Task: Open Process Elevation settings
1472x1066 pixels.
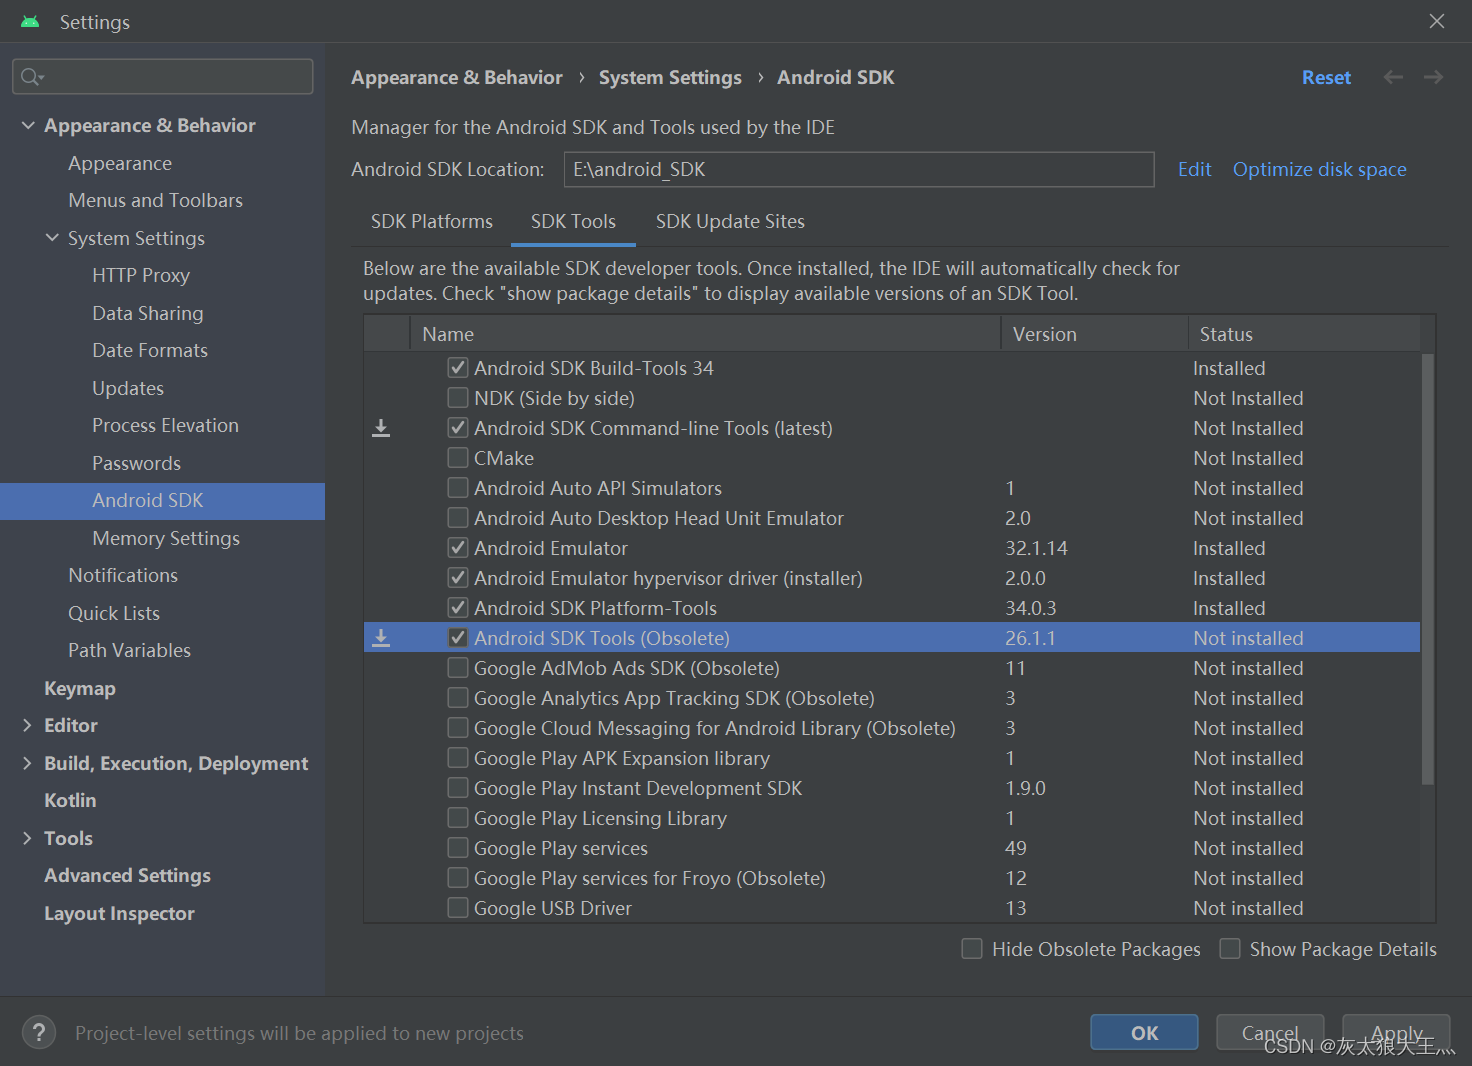Action: [x=165, y=425]
